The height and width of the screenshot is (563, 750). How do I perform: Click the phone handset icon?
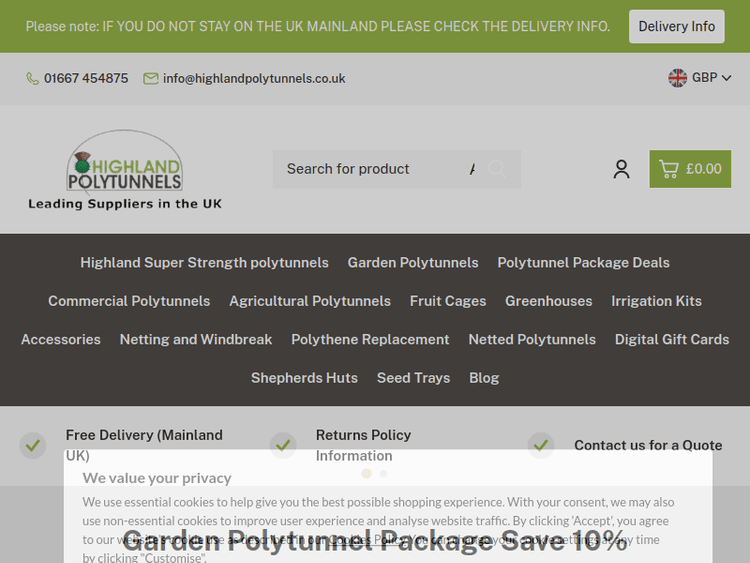click(x=32, y=78)
